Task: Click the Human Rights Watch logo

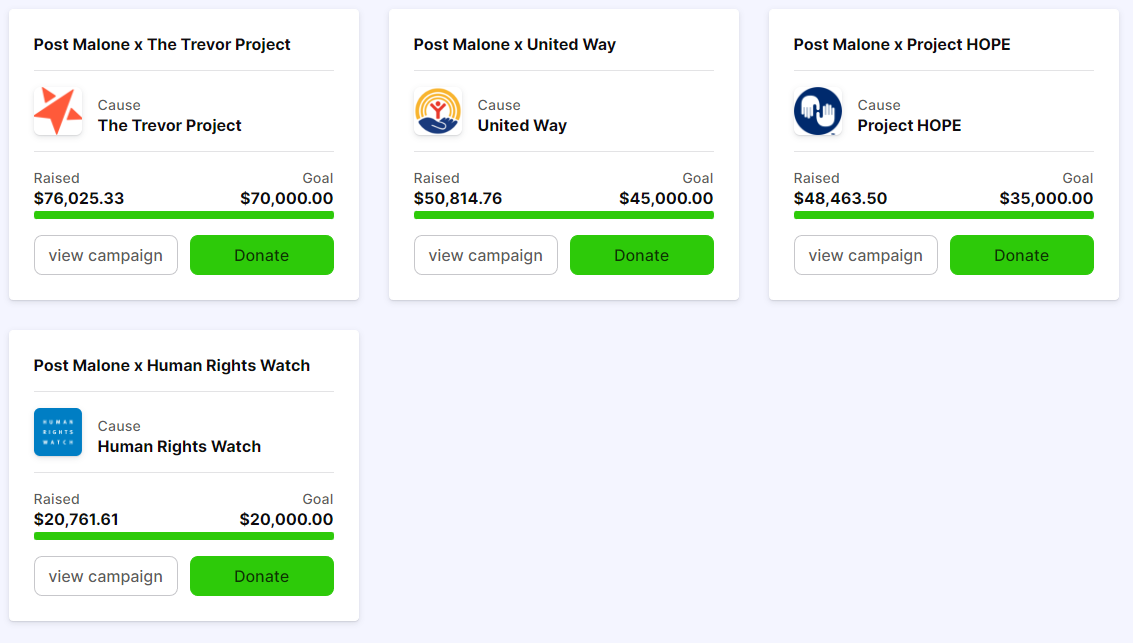Action: tap(58, 432)
